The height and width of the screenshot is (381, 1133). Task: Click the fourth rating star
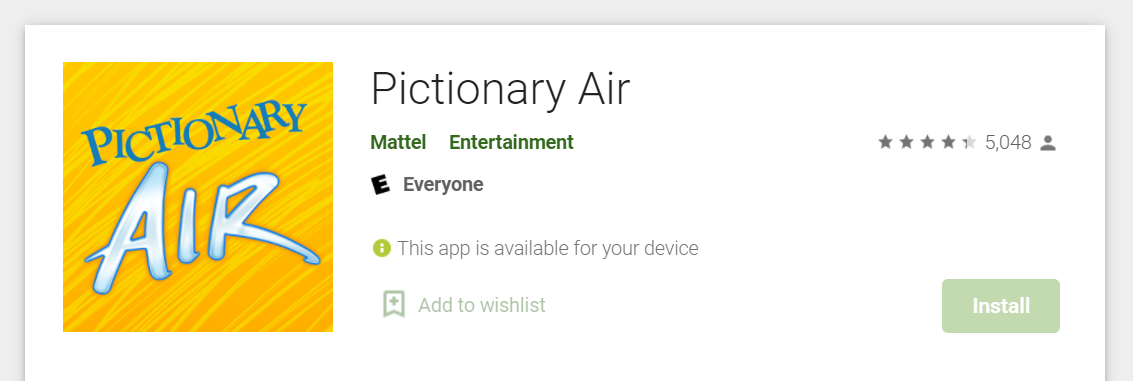tap(948, 142)
